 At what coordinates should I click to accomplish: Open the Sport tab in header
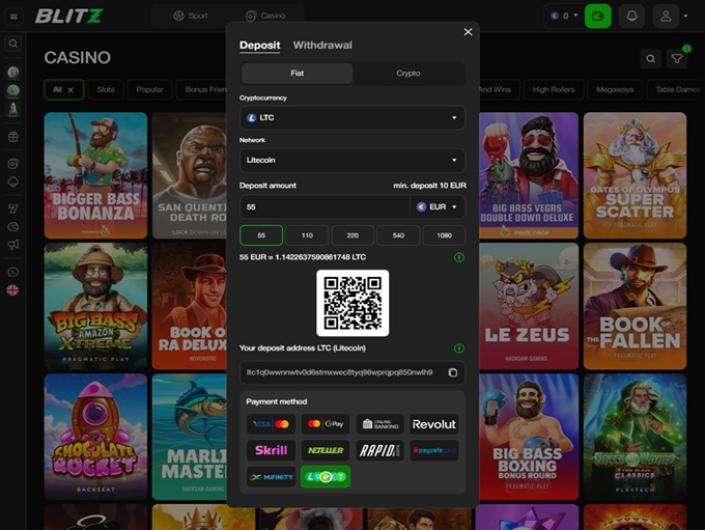[191, 16]
